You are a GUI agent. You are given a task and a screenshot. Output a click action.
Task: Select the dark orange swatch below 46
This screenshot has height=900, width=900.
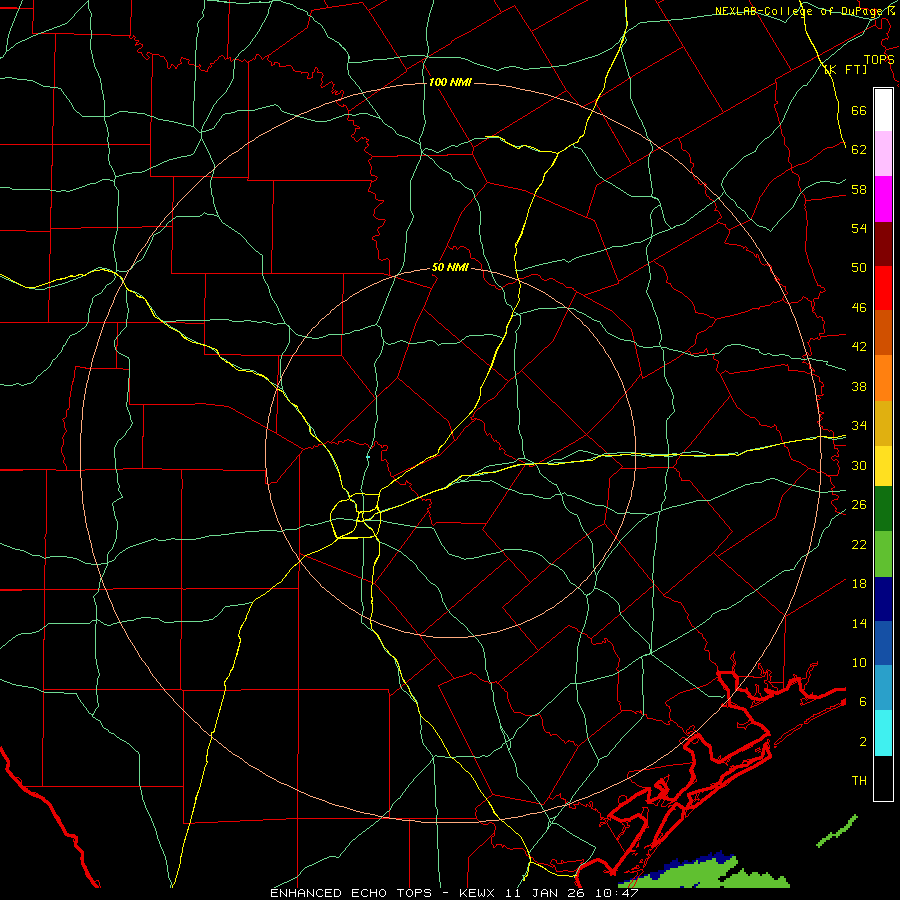click(883, 332)
